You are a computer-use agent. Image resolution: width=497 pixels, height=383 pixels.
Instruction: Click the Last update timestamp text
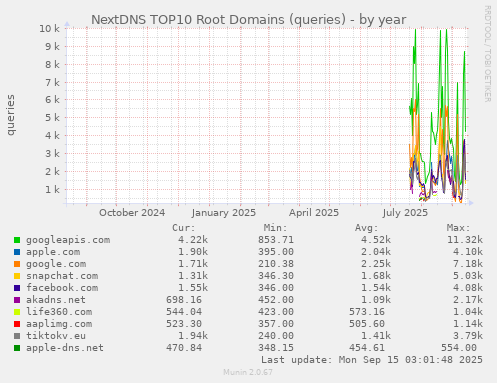click(x=372, y=360)
